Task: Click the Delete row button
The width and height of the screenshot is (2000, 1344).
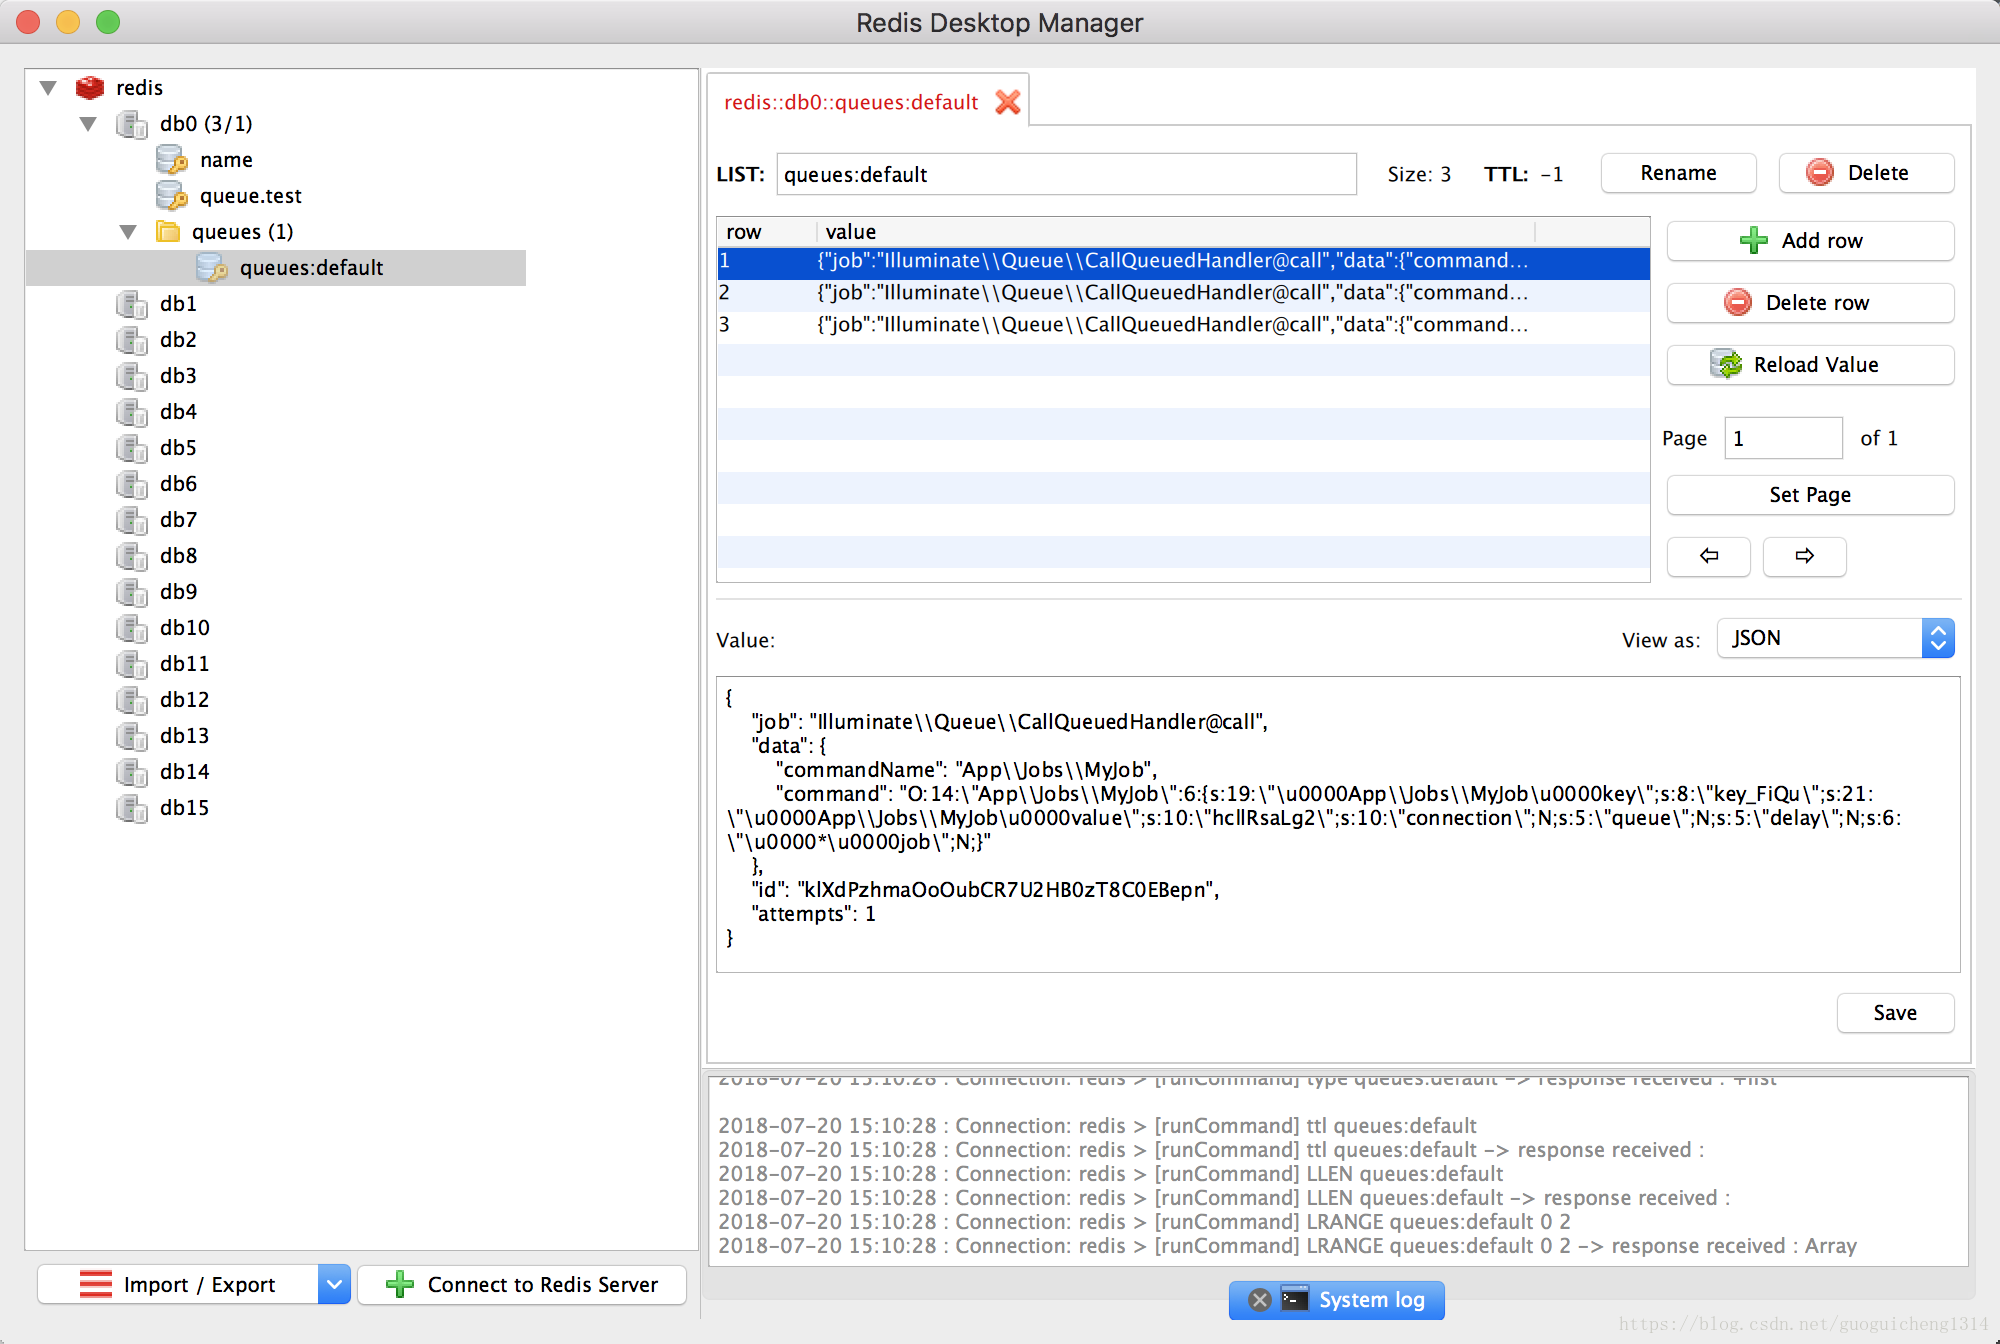Action: pos(1810,303)
